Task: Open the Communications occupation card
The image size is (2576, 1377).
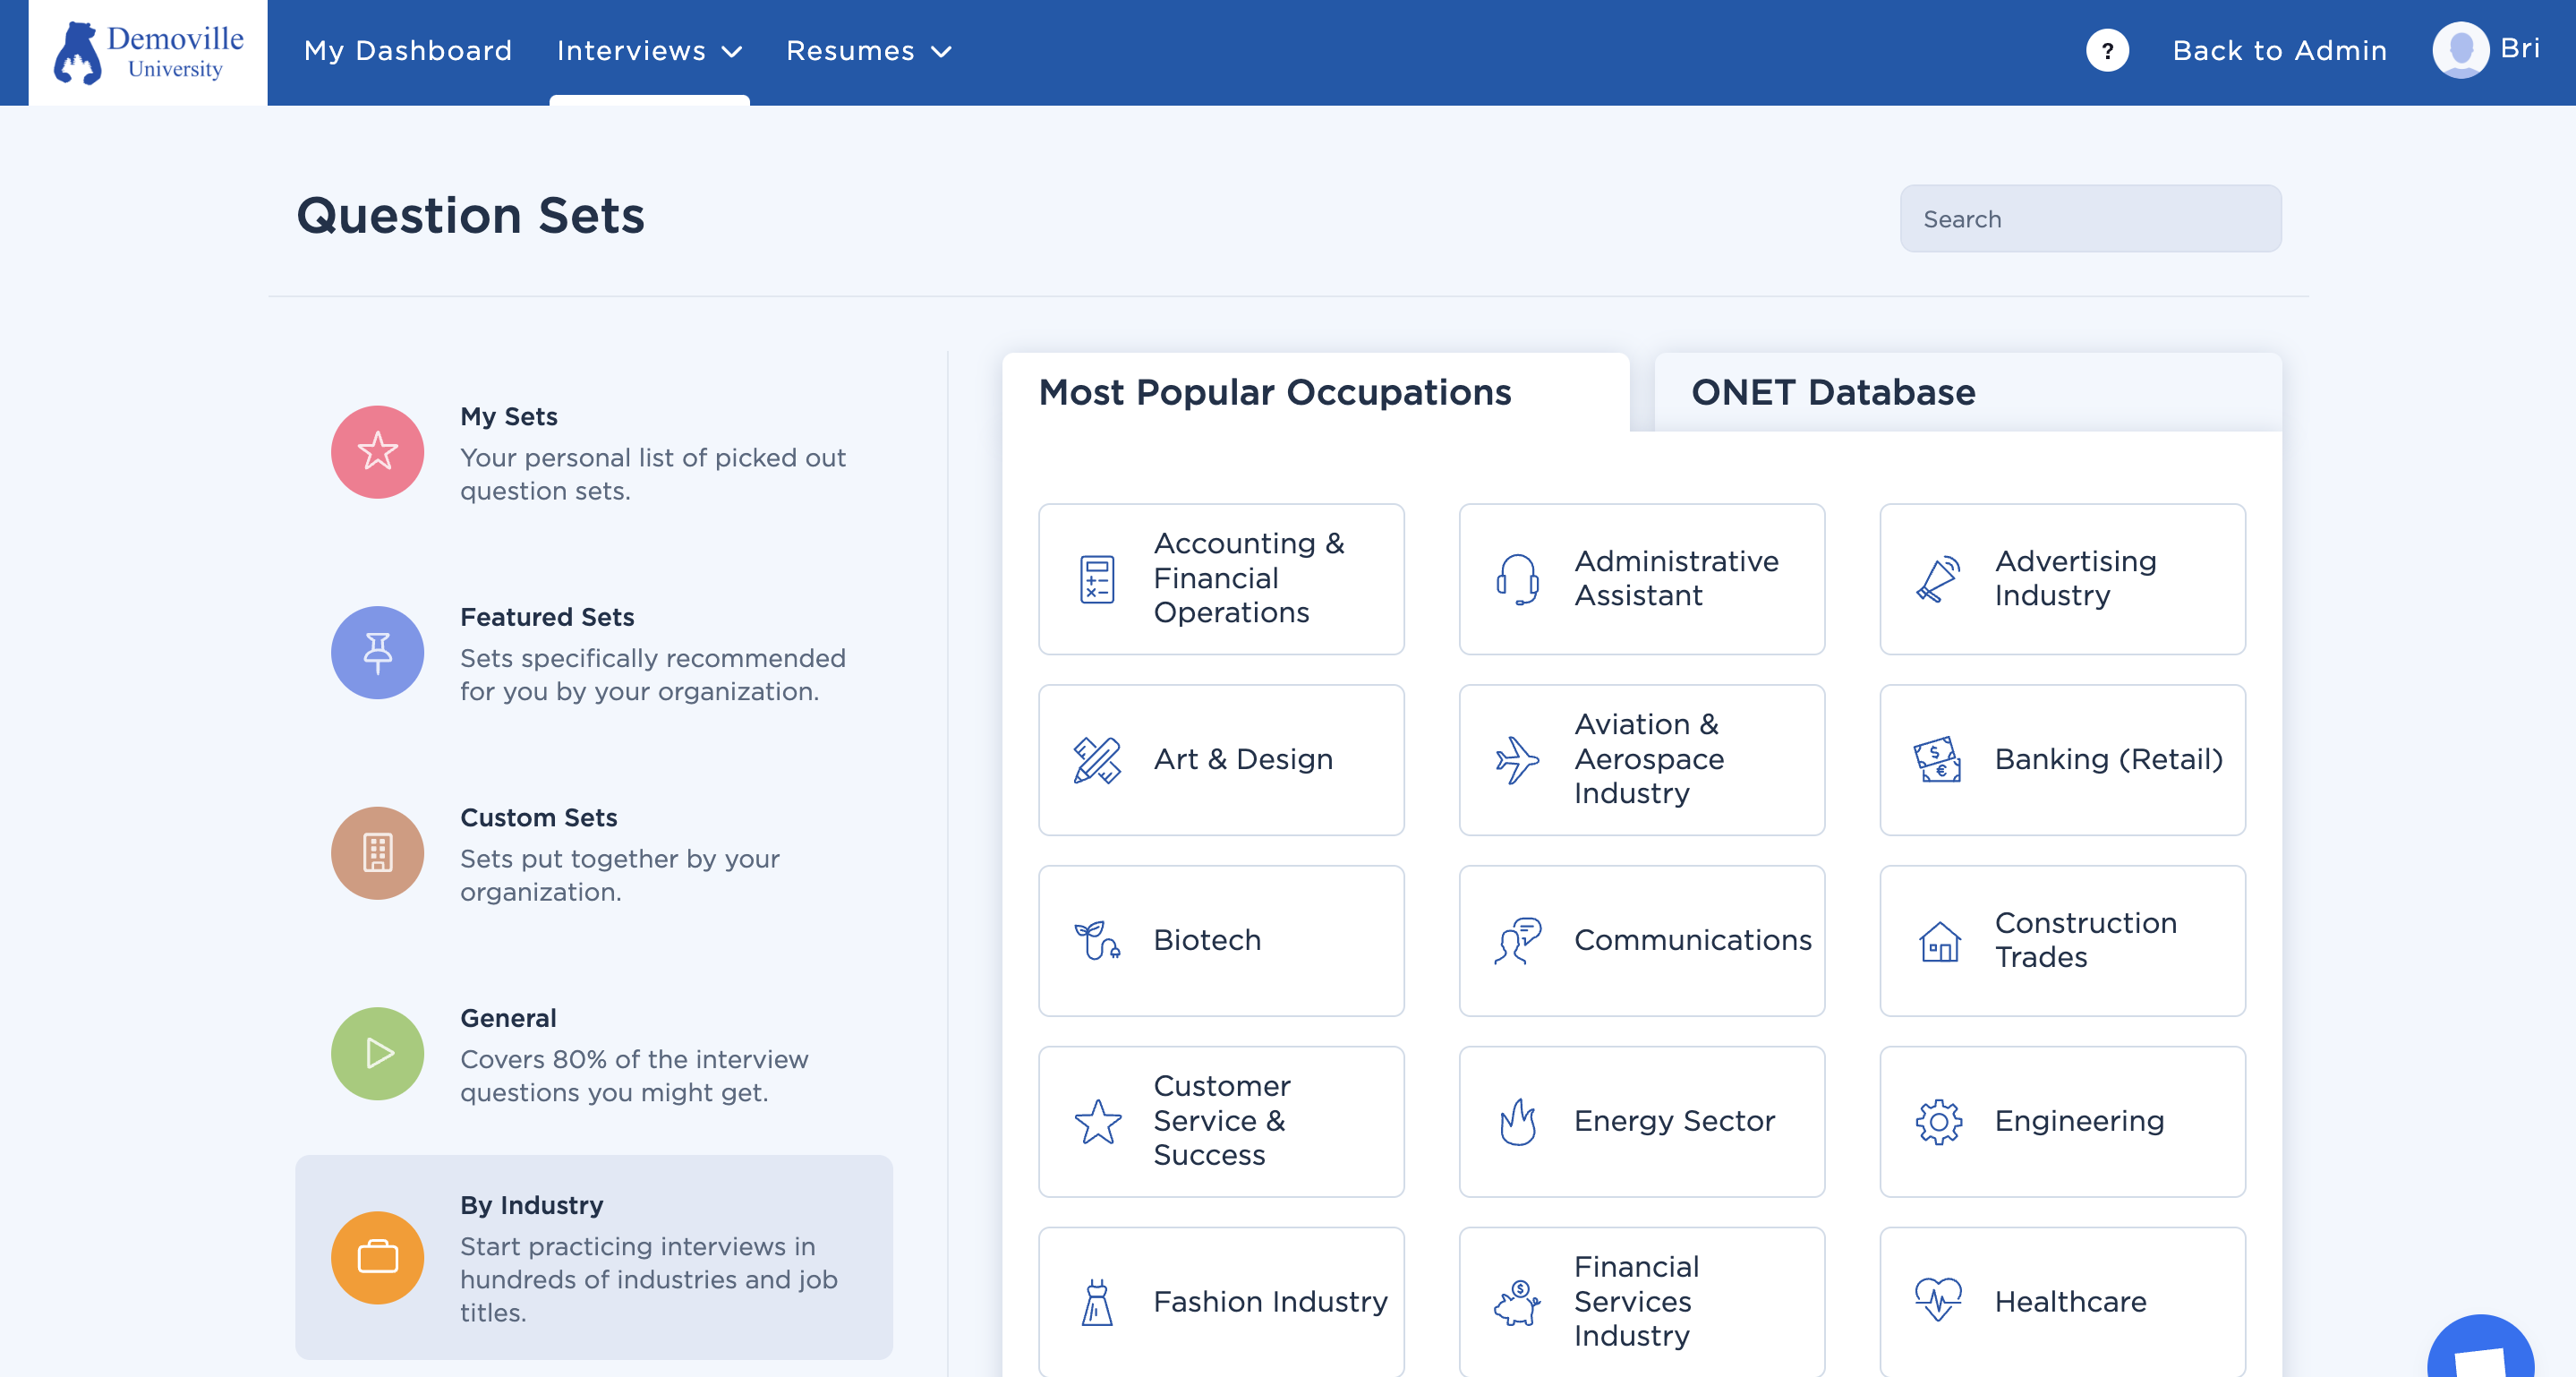Action: (x=1641, y=941)
